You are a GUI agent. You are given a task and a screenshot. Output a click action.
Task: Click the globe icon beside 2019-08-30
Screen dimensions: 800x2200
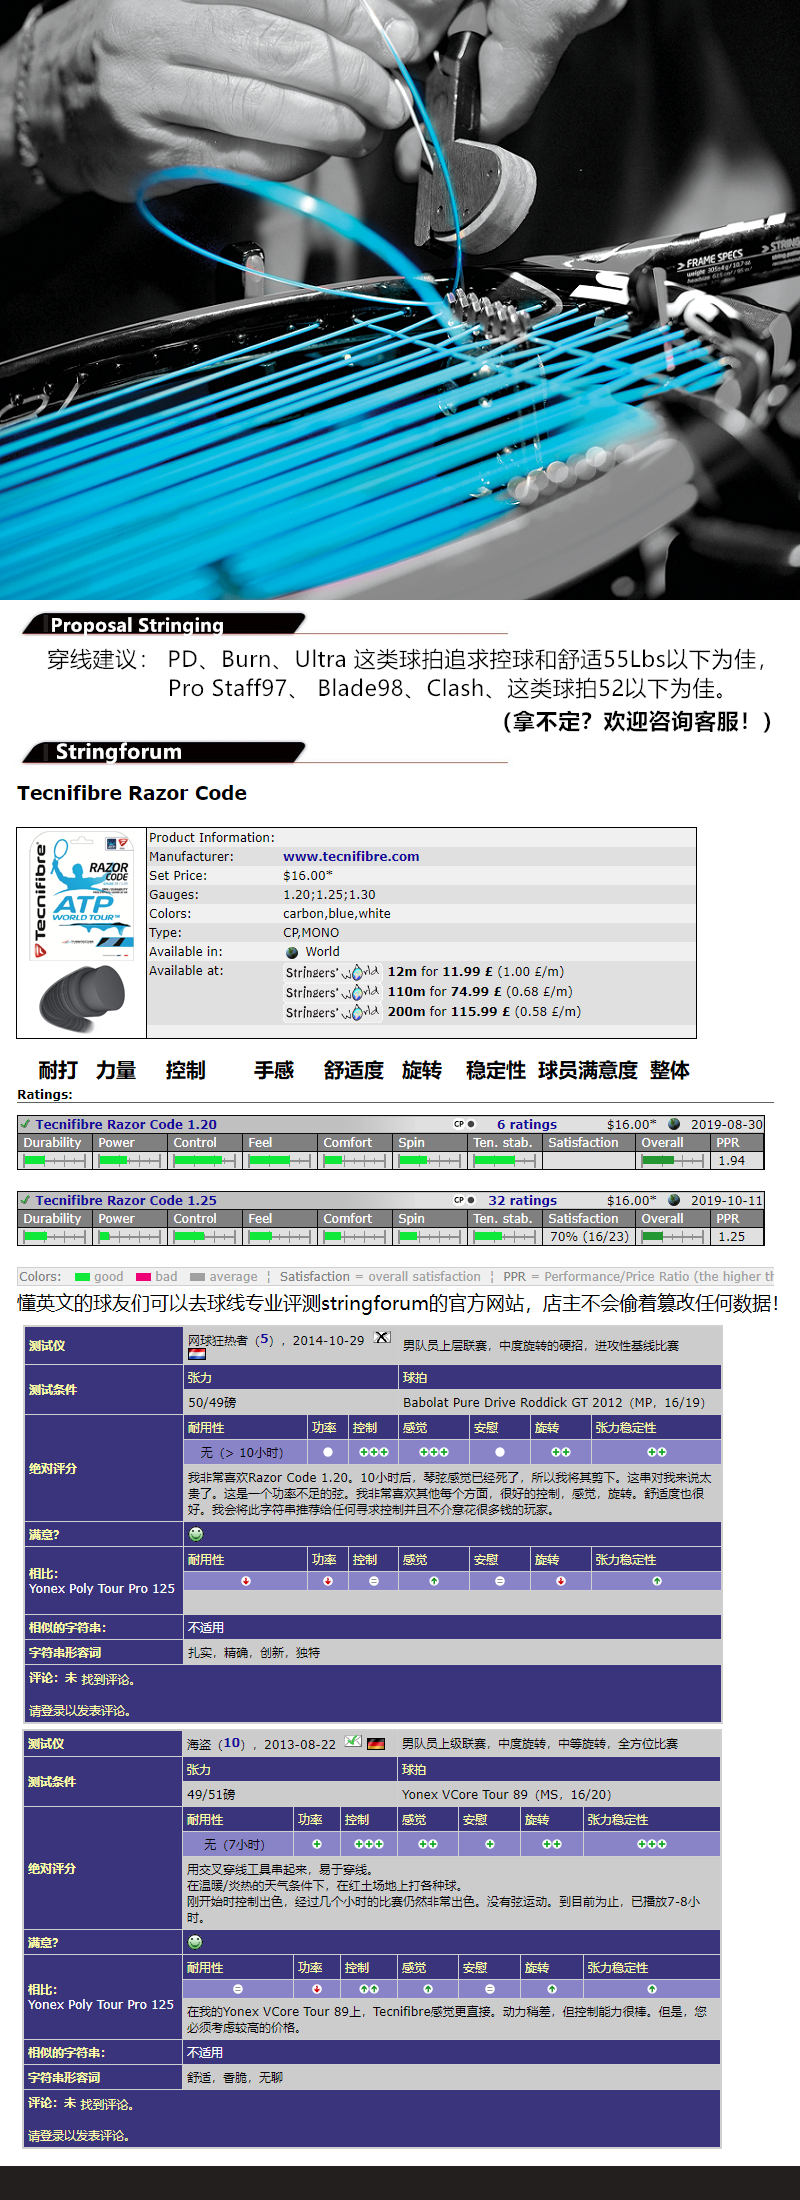pyautogui.click(x=674, y=1124)
